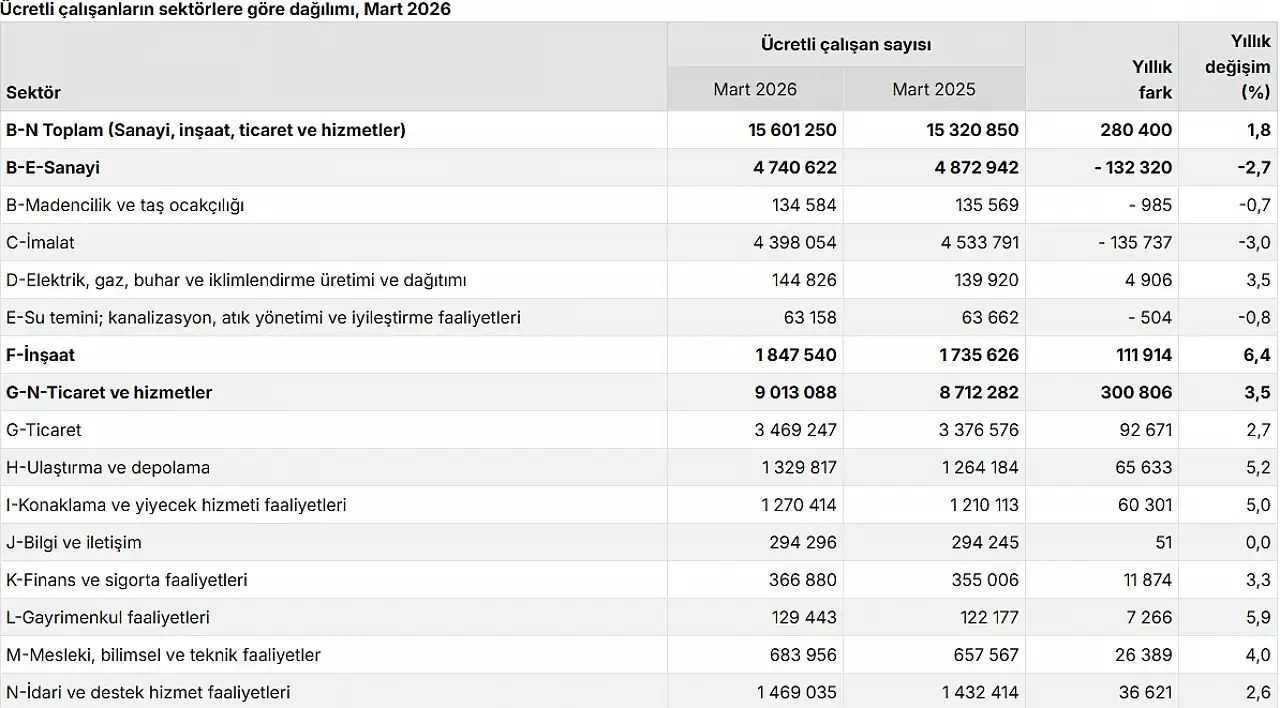Viewport: 1280px width, 708px height.
Task: Select the value 1 270 414
Action: [x=799, y=505]
